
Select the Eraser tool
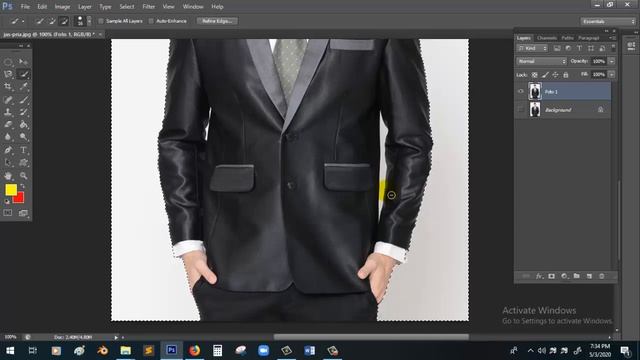(x=8, y=124)
